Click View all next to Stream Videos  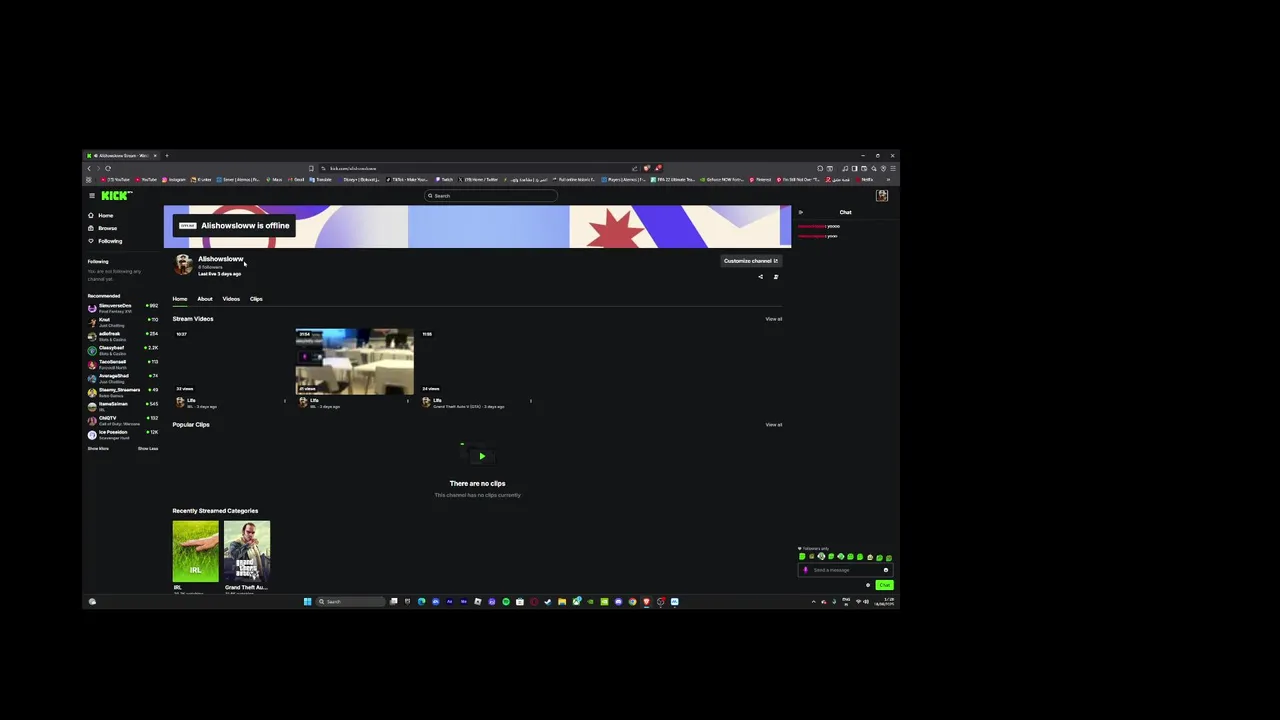tap(774, 319)
